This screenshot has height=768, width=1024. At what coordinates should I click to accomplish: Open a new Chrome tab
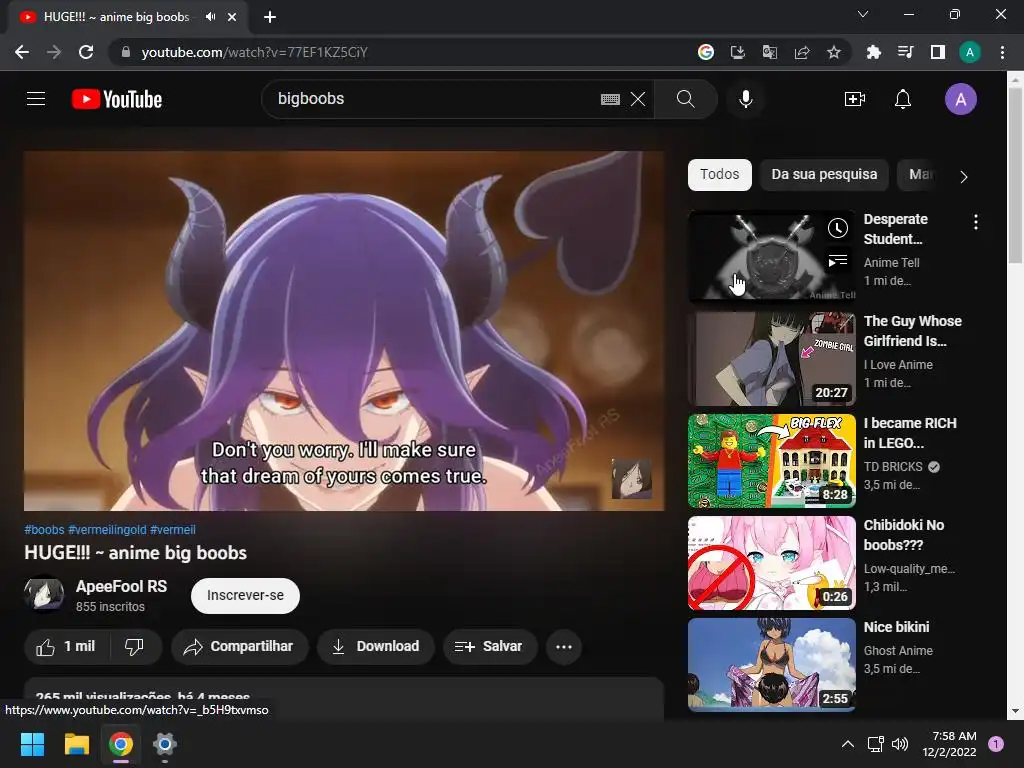pos(270,17)
